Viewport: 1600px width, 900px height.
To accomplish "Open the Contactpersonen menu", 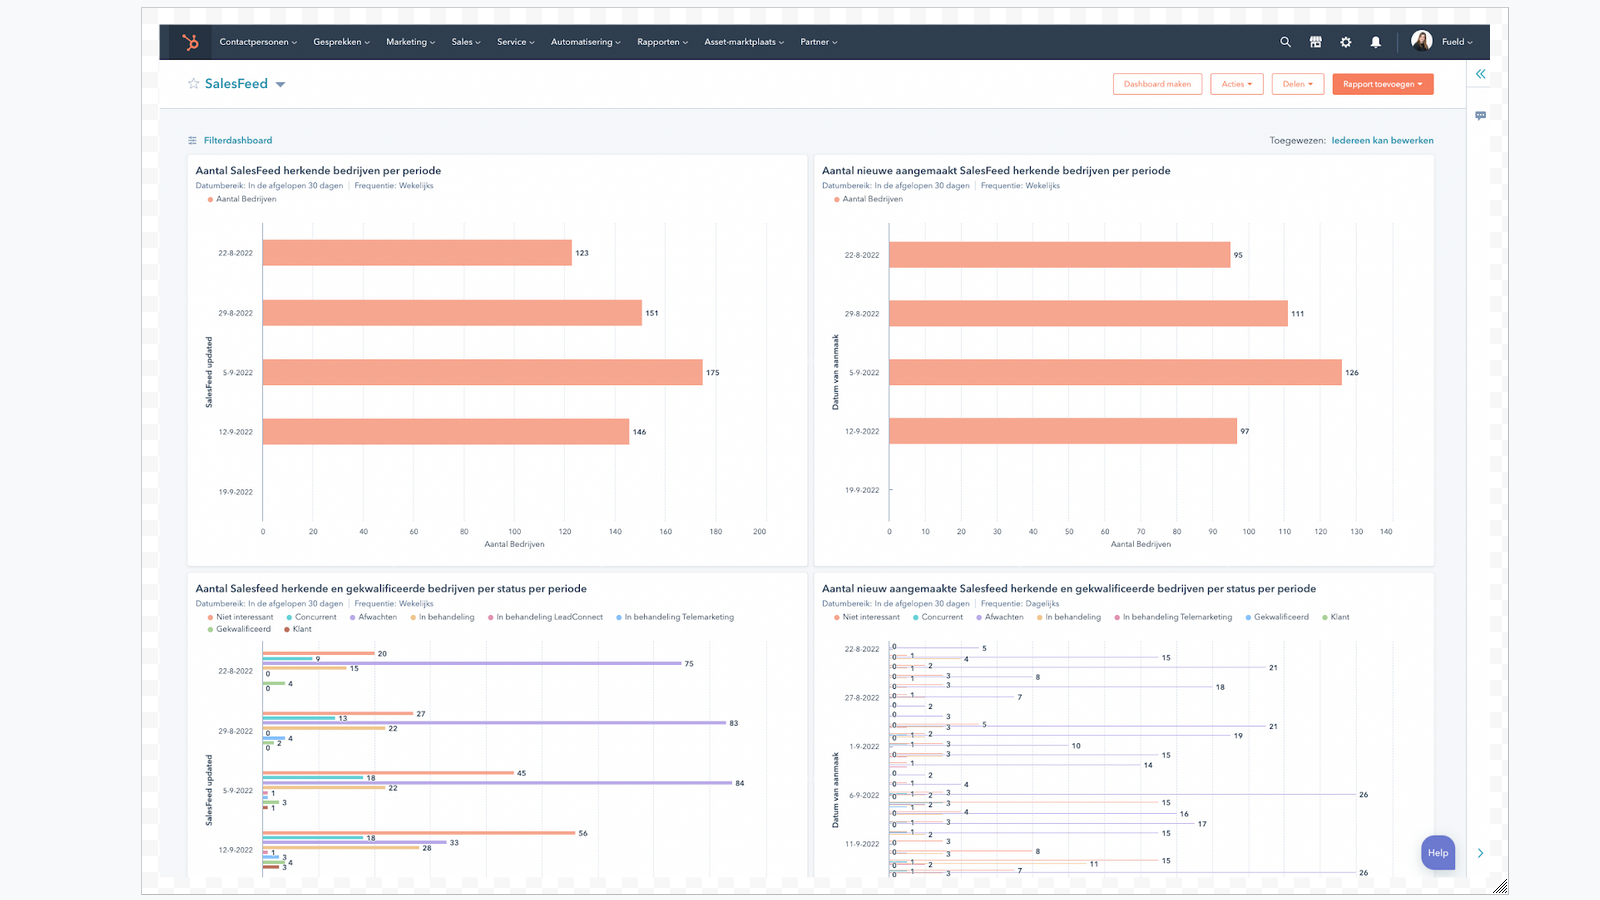I will pyautogui.click(x=257, y=42).
